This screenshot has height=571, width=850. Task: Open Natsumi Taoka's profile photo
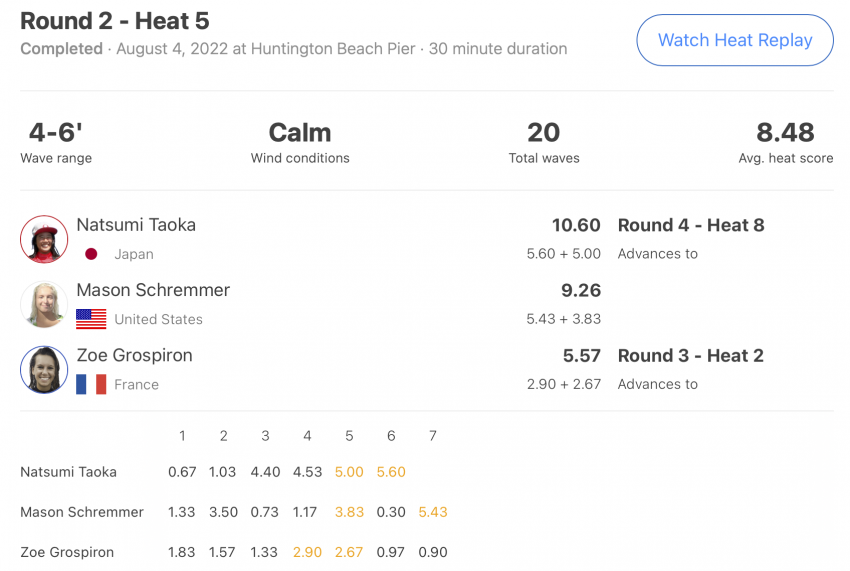tap(44, 239)
